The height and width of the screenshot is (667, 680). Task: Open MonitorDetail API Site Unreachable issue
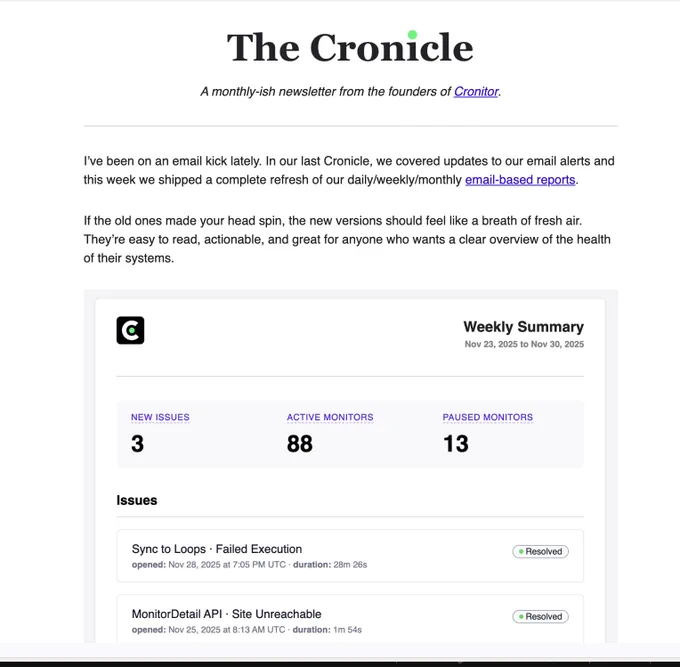pos(226,614)
